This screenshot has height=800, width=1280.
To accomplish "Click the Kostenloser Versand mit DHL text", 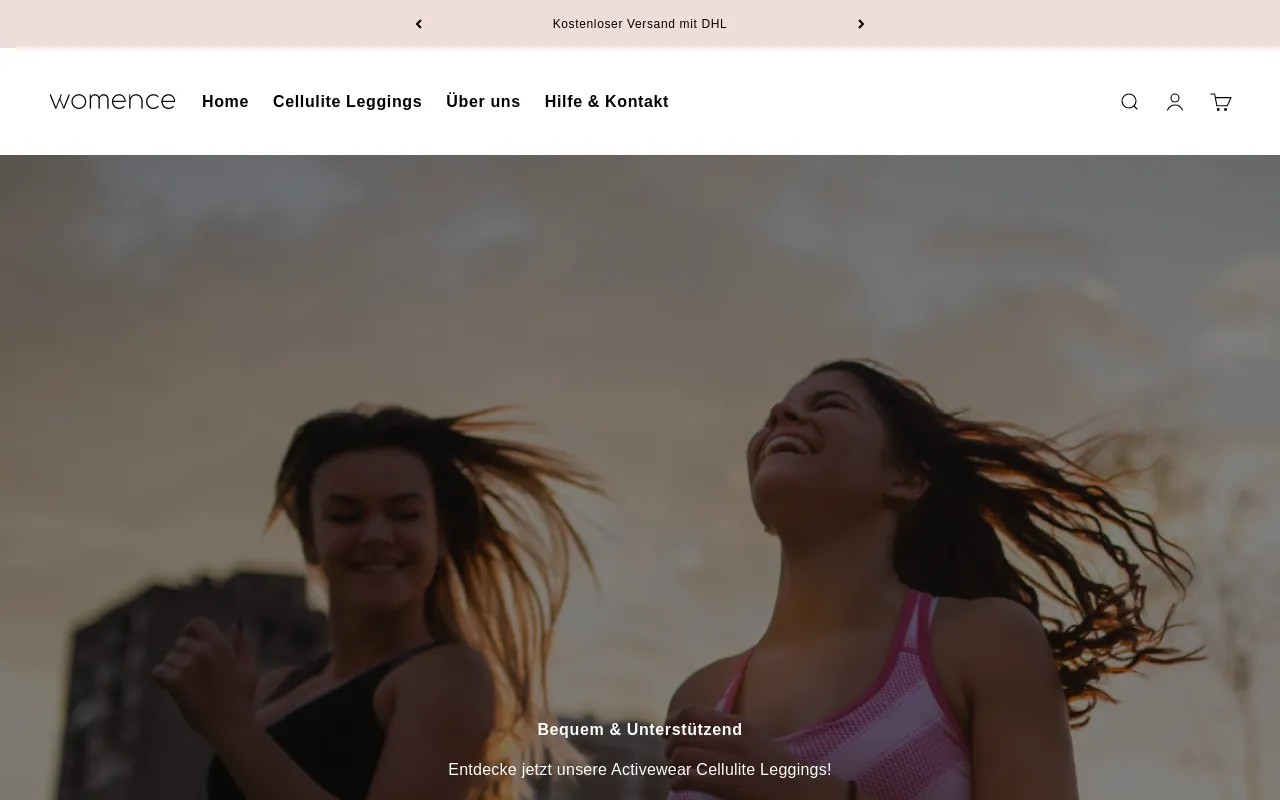I will click(640, 24).
